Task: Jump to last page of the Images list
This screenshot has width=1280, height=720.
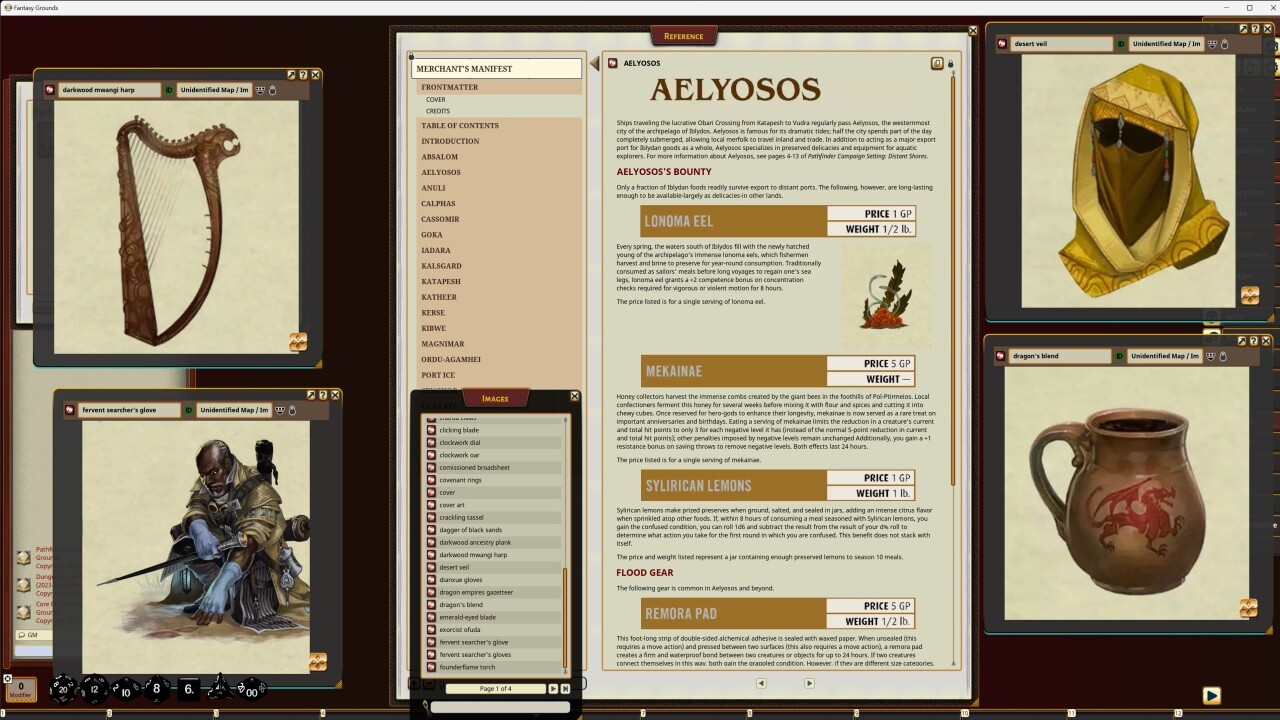Action: [566, 688]
